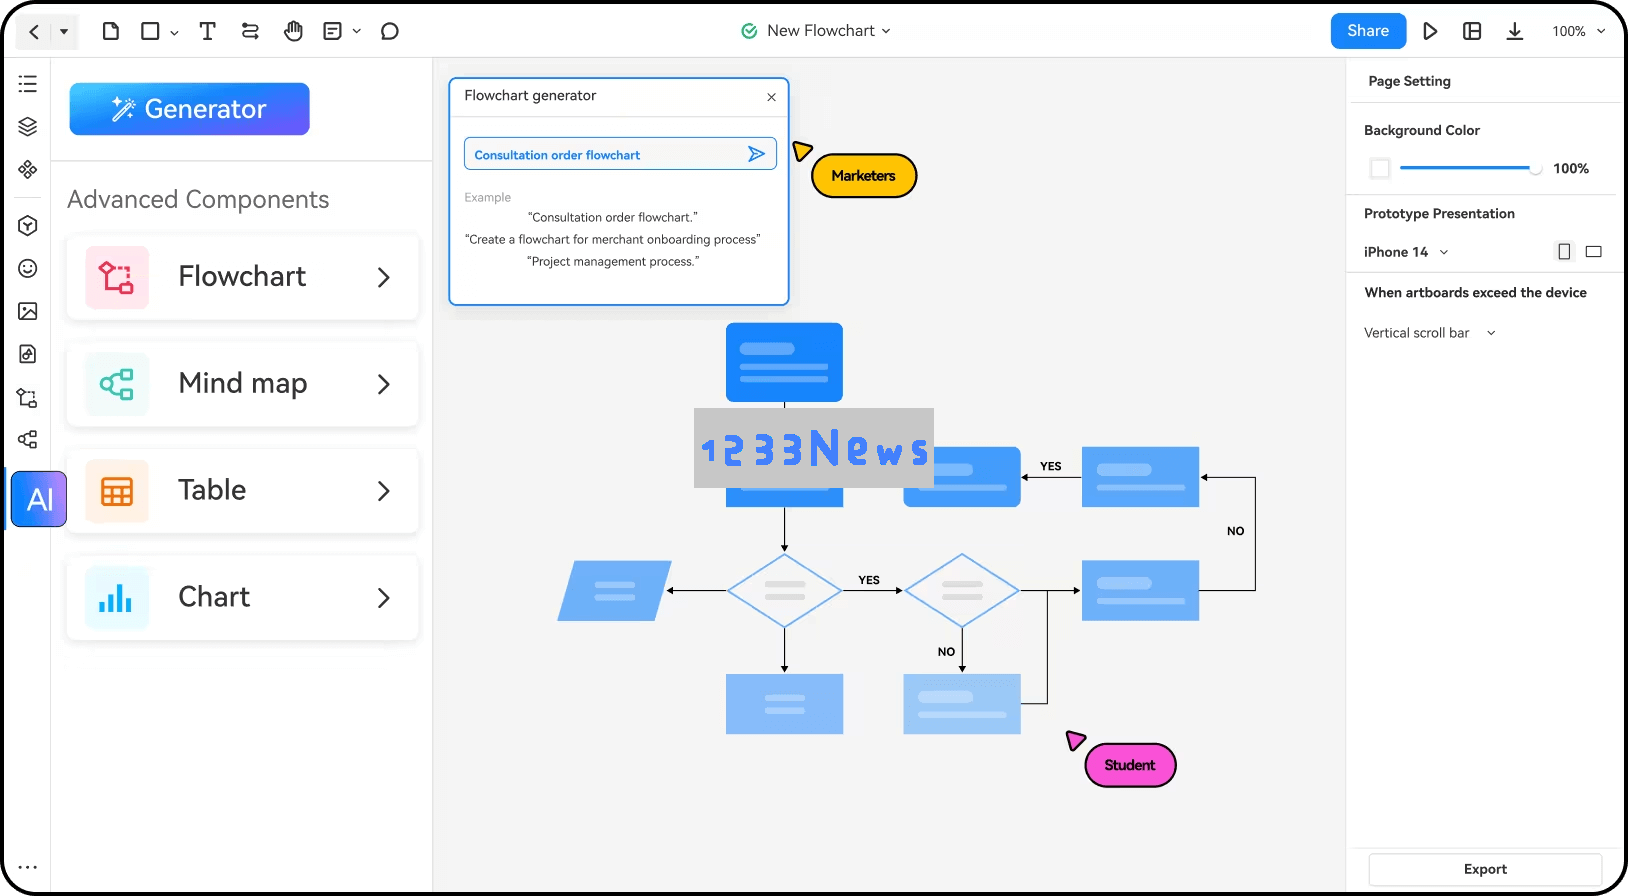
Task: Select the connector line tool
Action: 250,31
